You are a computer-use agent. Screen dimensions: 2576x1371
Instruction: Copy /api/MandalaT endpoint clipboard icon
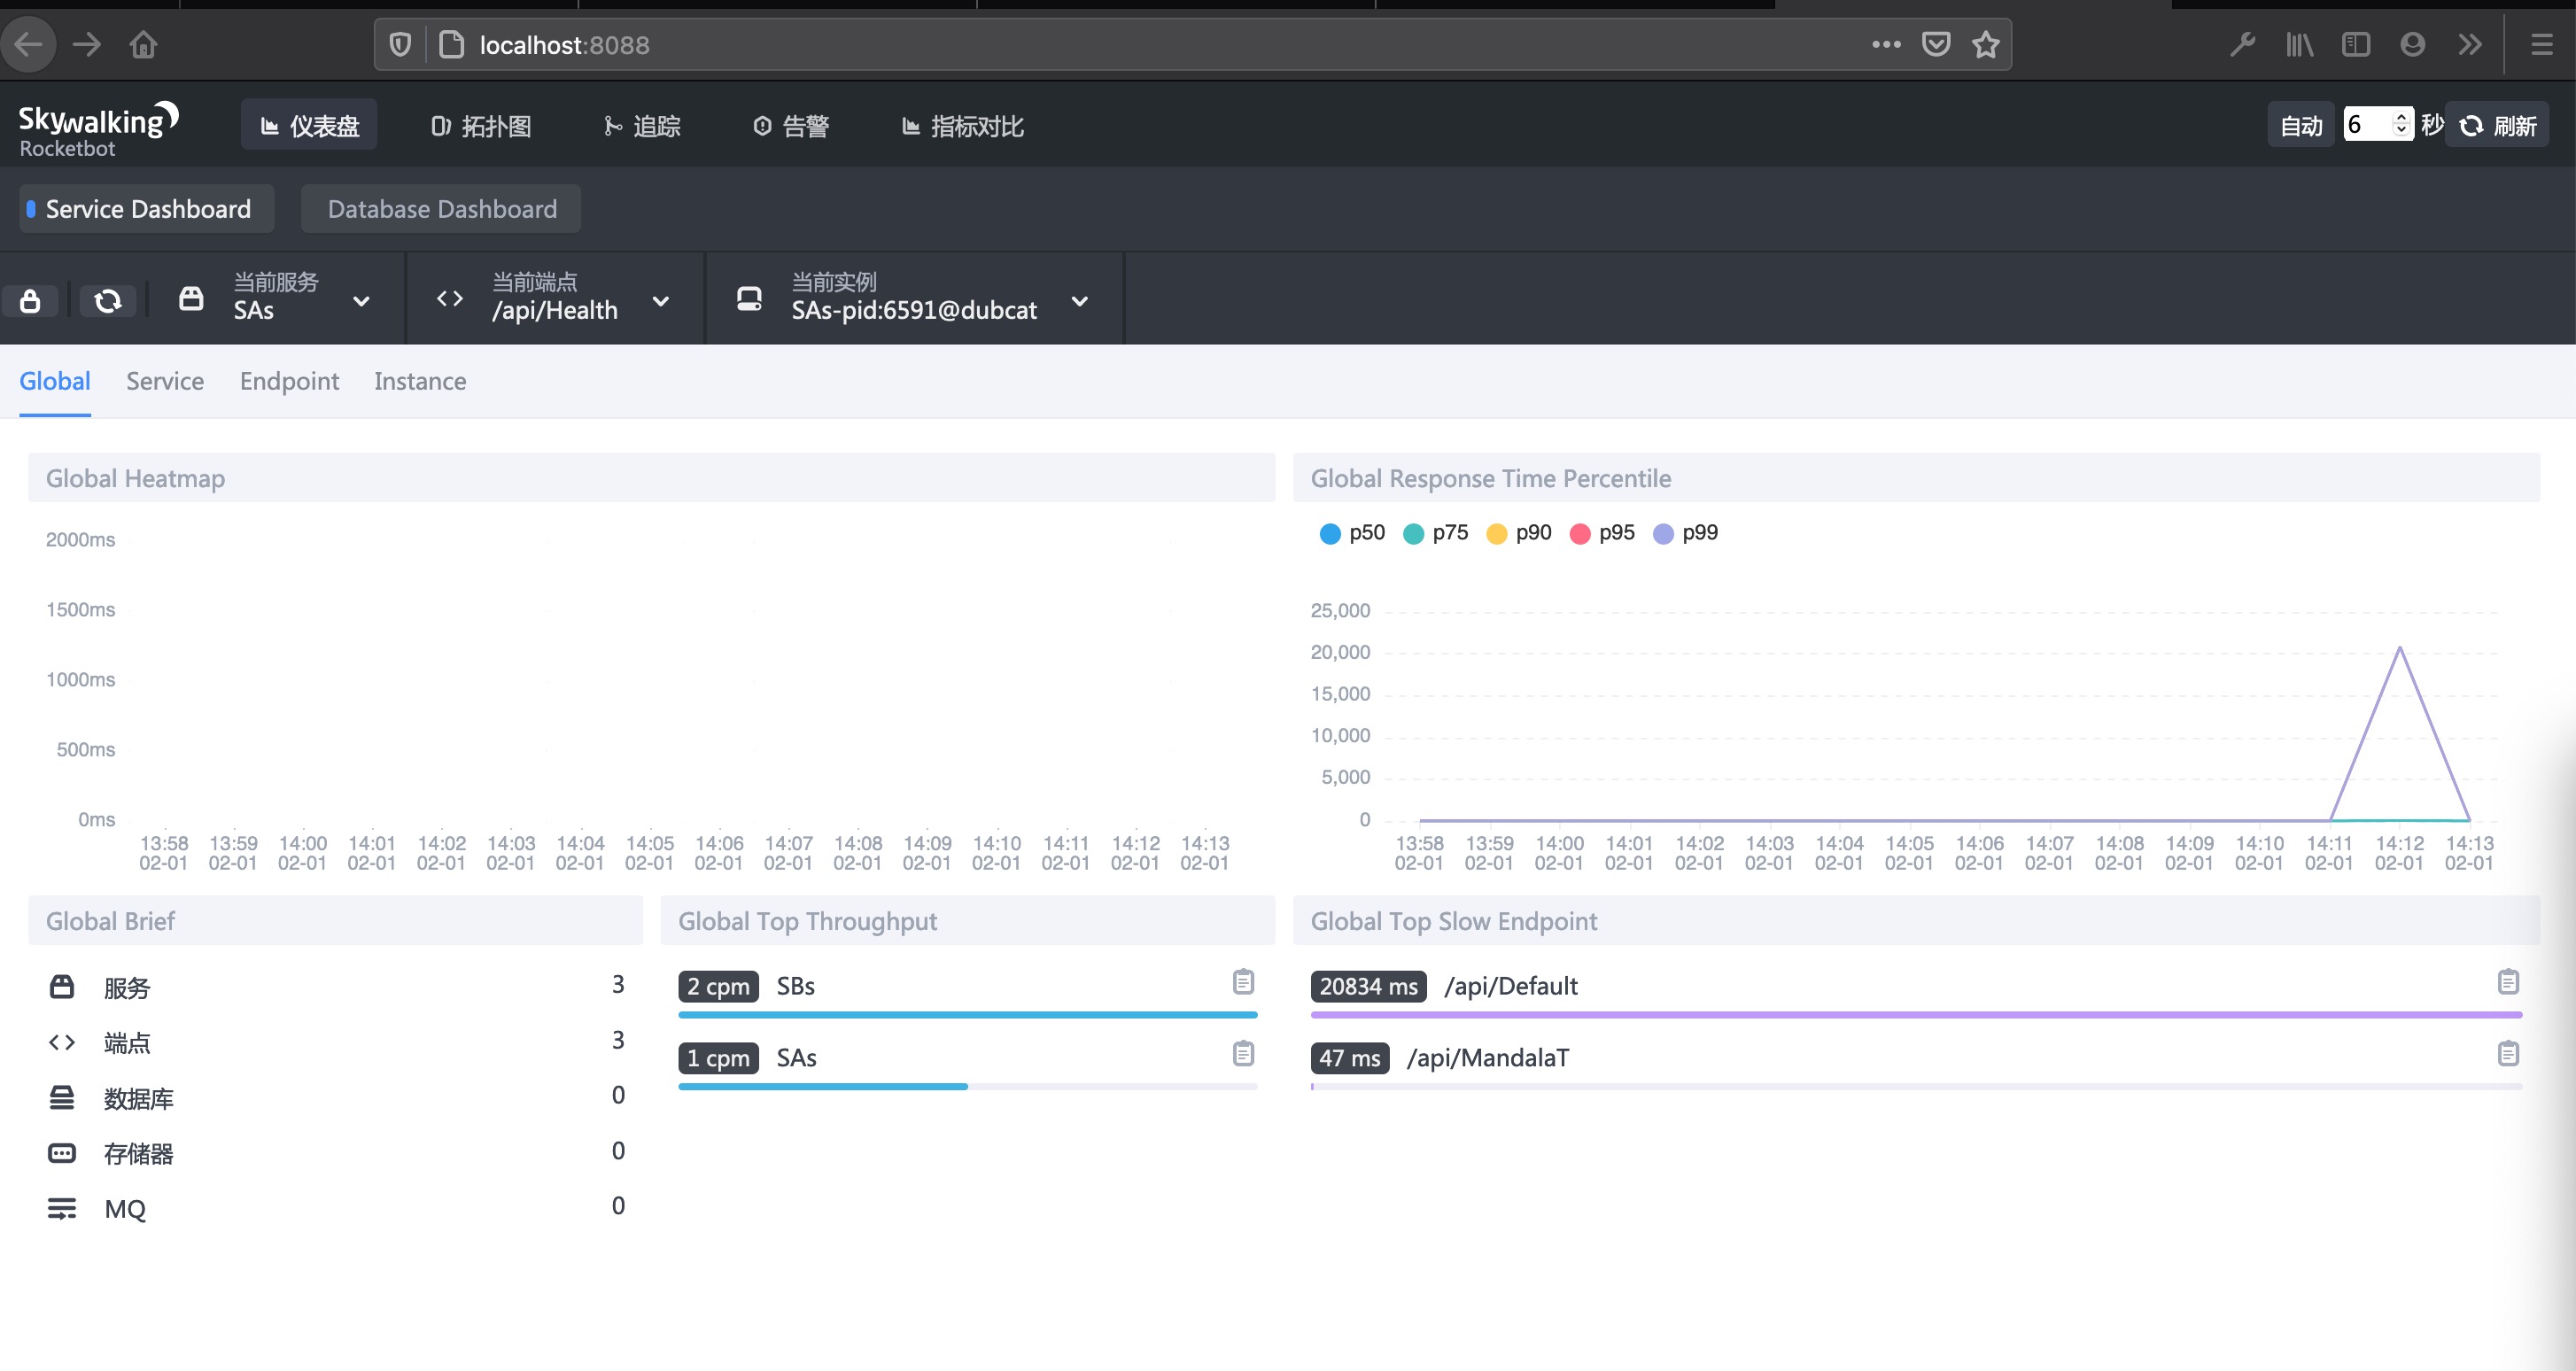point(2508,1054)
